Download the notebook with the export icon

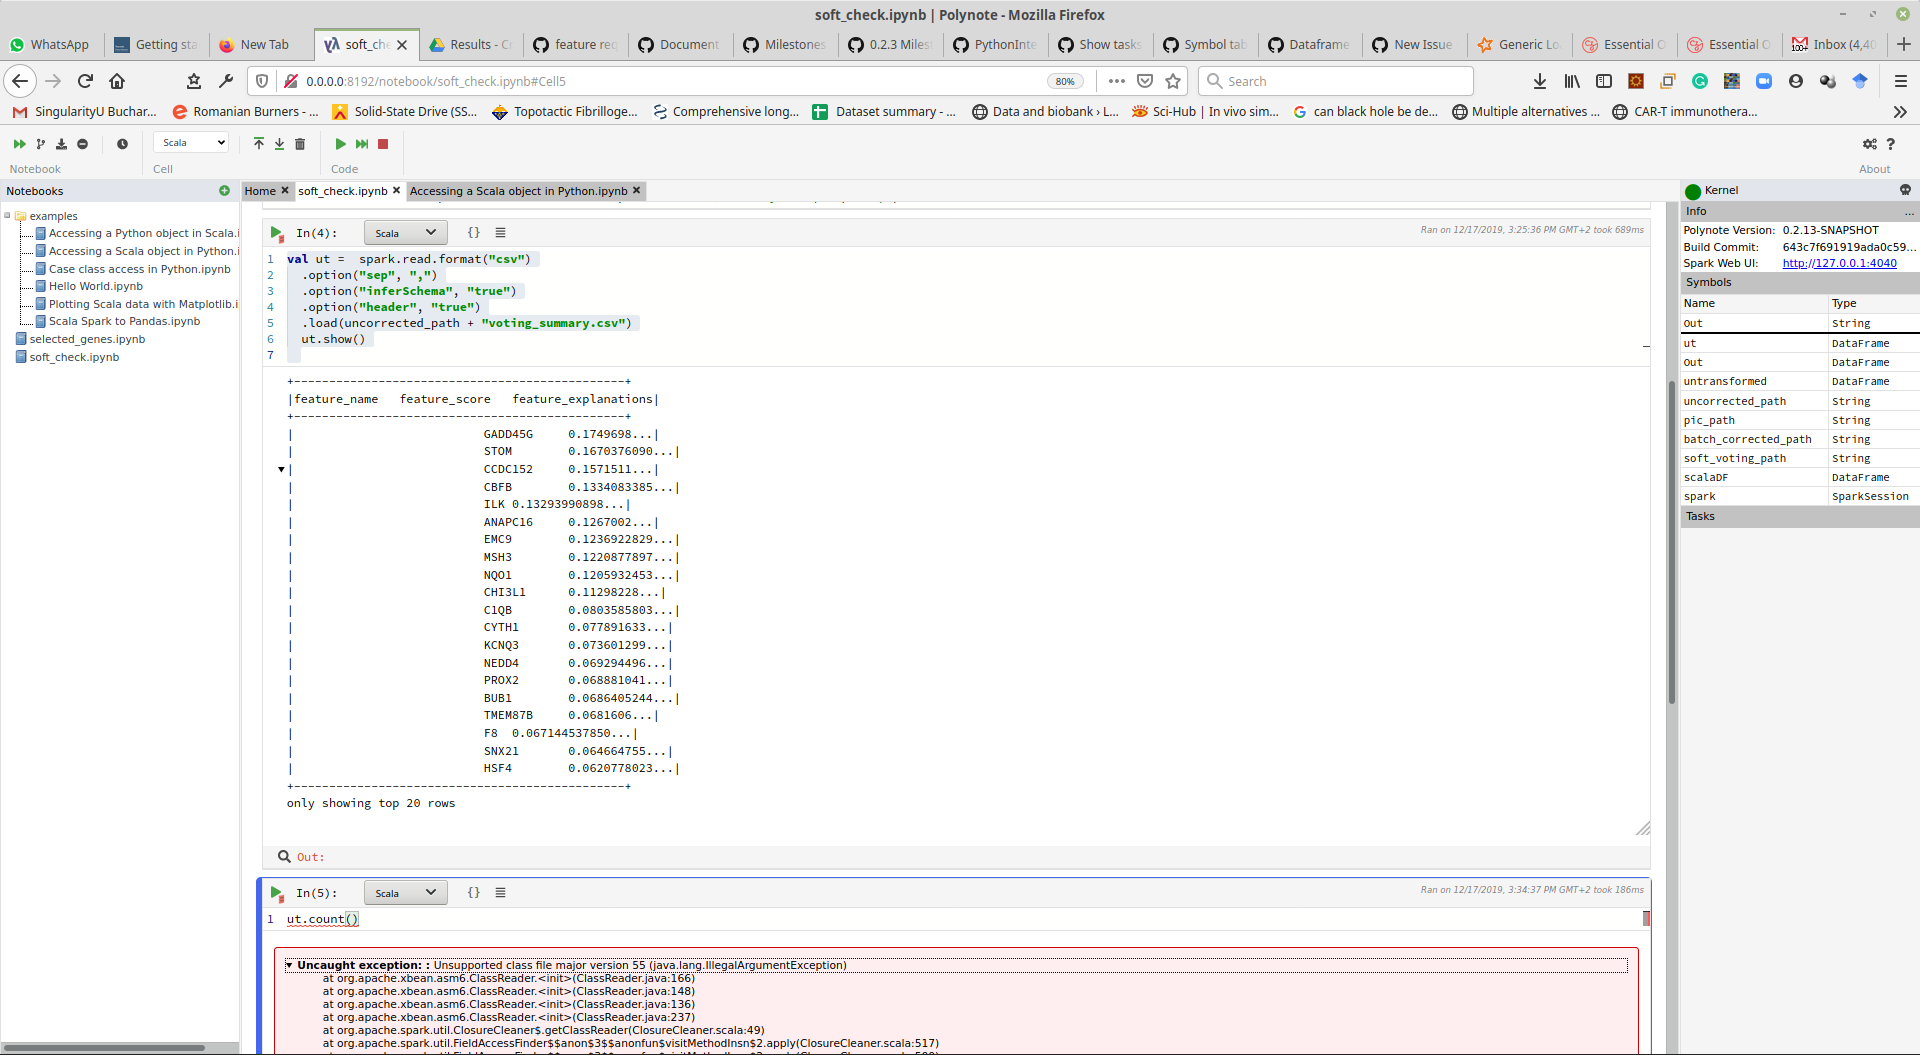pos(61,144)
